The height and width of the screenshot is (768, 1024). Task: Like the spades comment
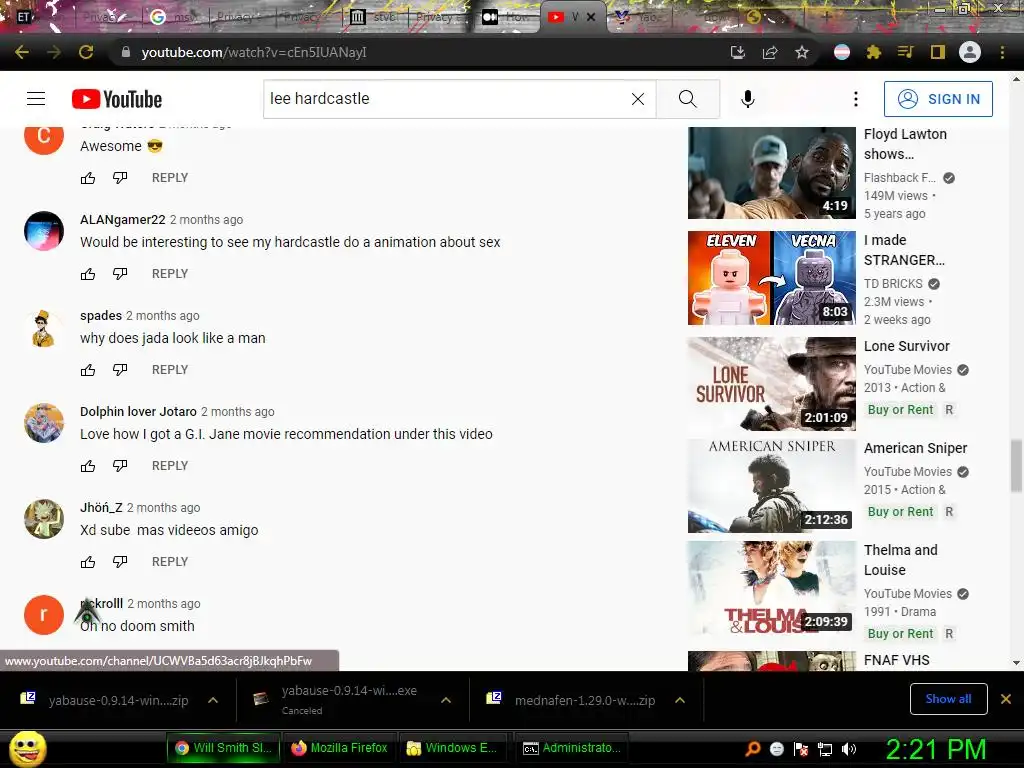click(88, 370)
